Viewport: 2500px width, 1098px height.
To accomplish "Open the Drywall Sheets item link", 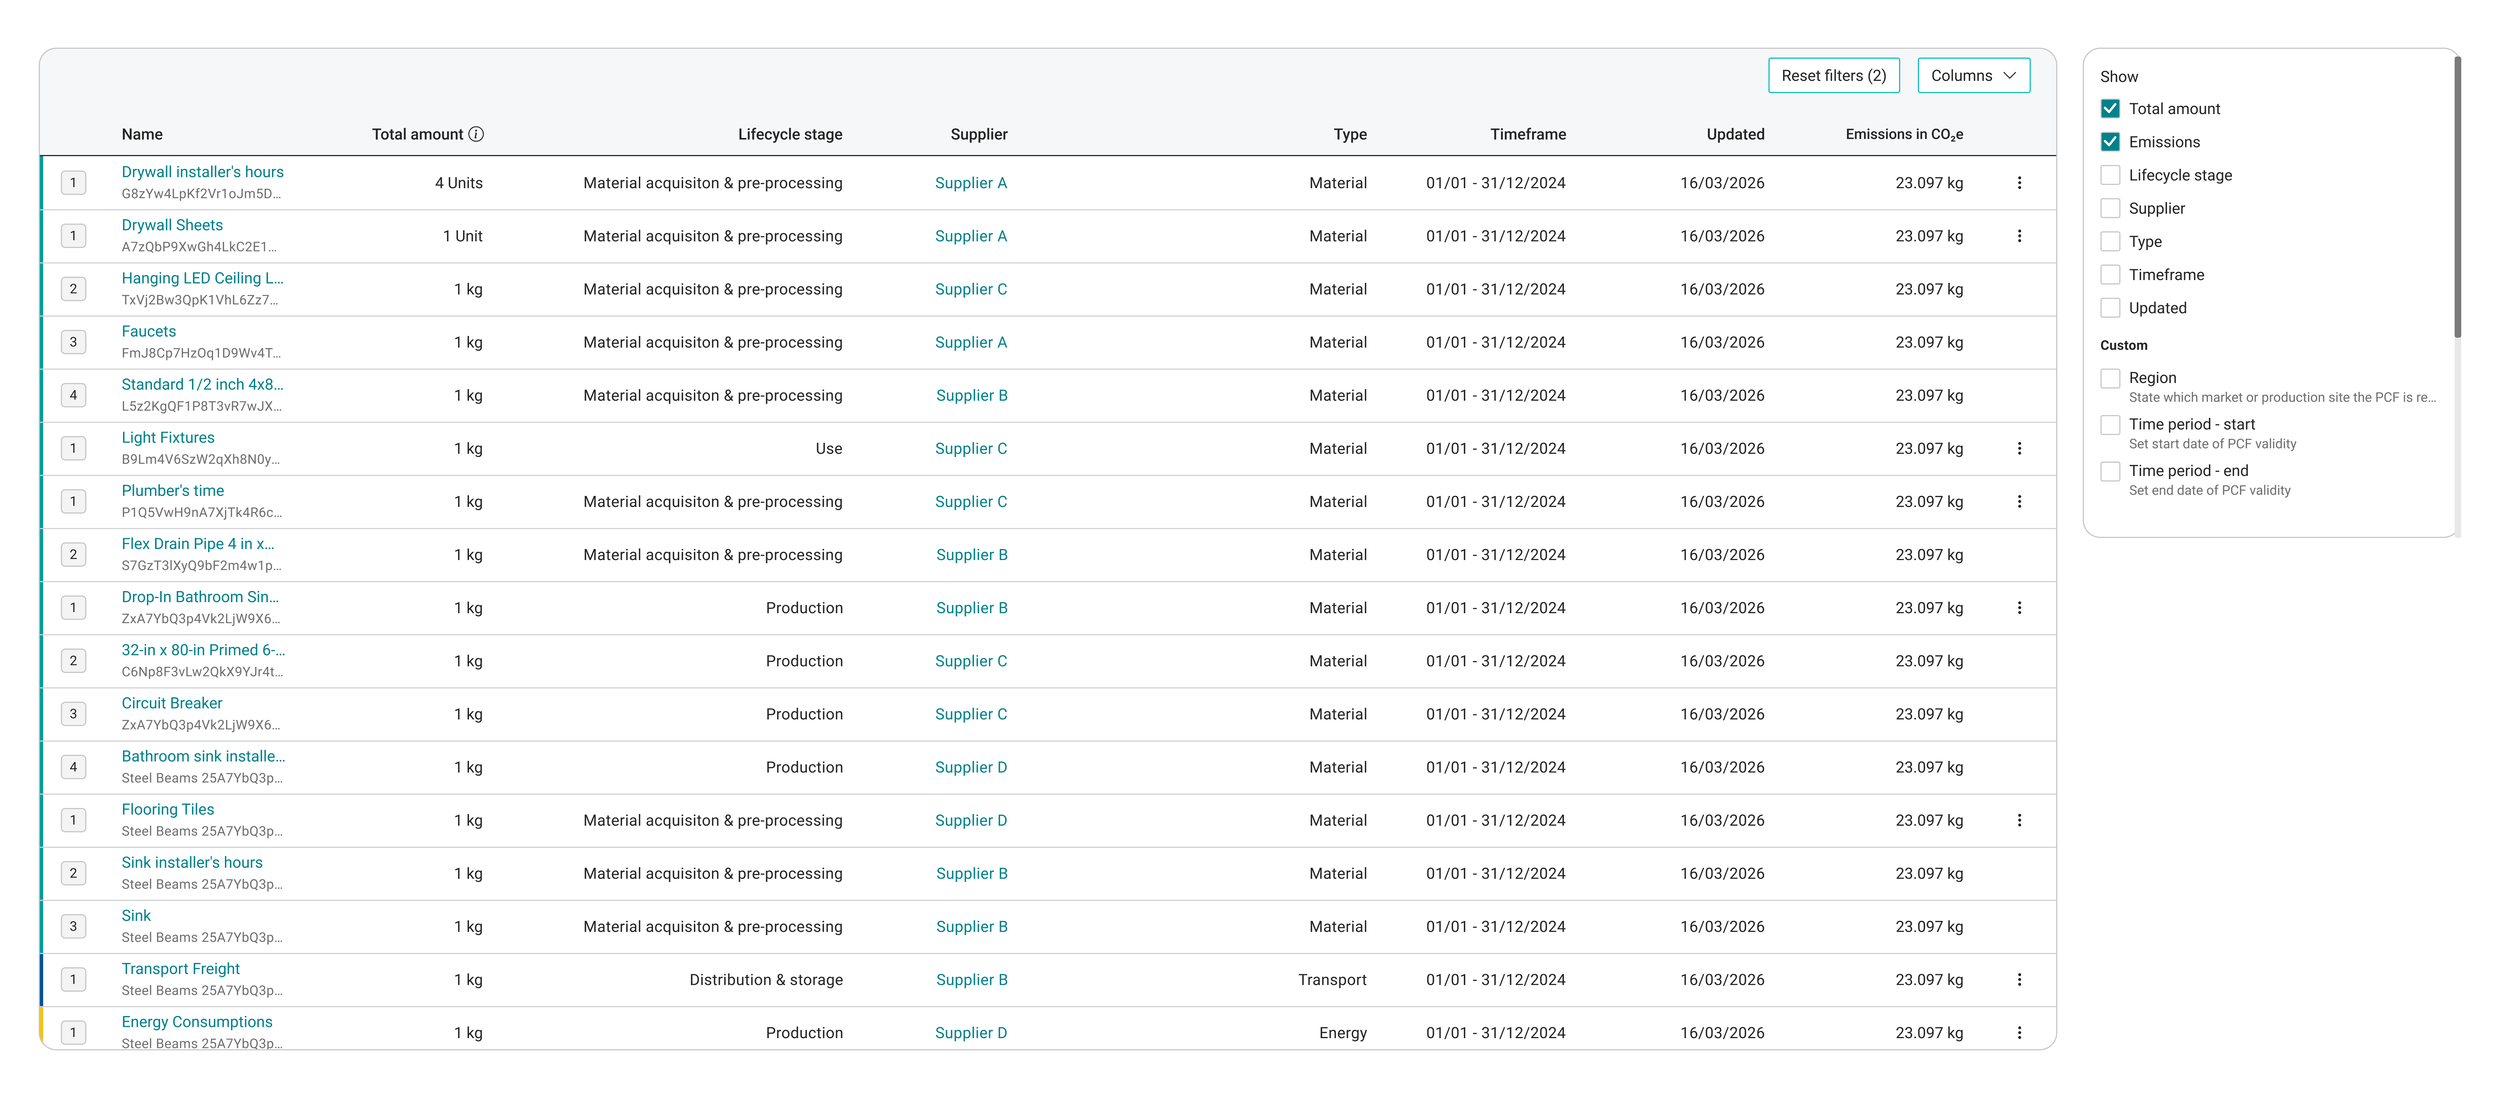I will pyautogui.click(x=172, y=225).
